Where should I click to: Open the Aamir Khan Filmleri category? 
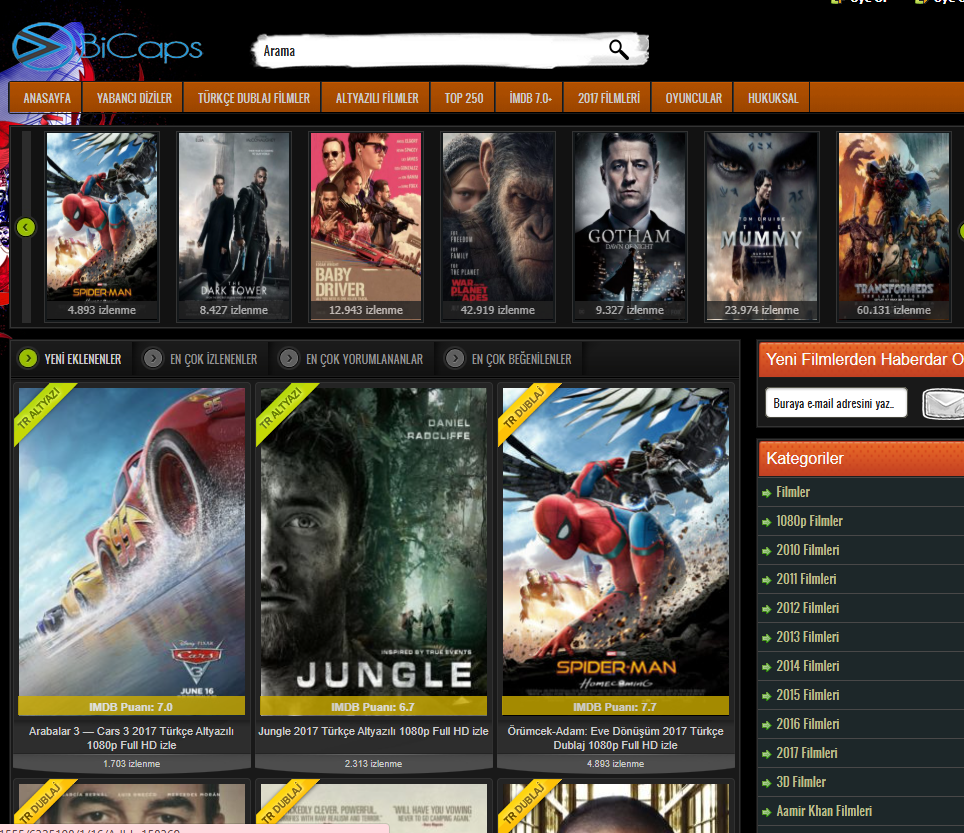[x=824, y=810]
